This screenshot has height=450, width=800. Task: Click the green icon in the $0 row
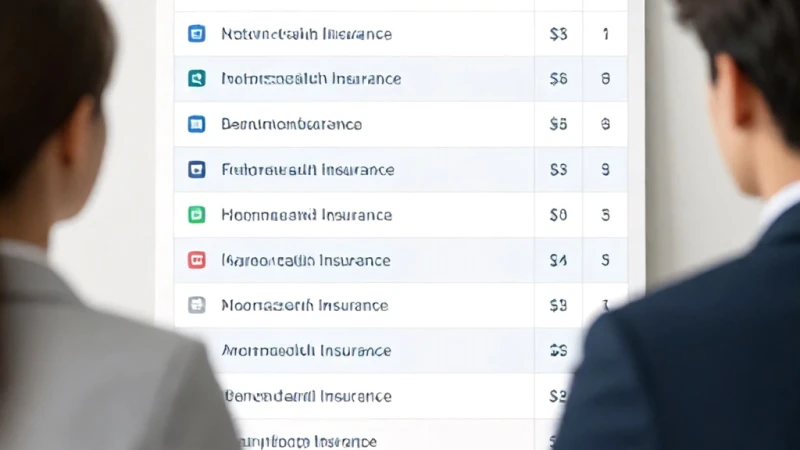[196, 215]
